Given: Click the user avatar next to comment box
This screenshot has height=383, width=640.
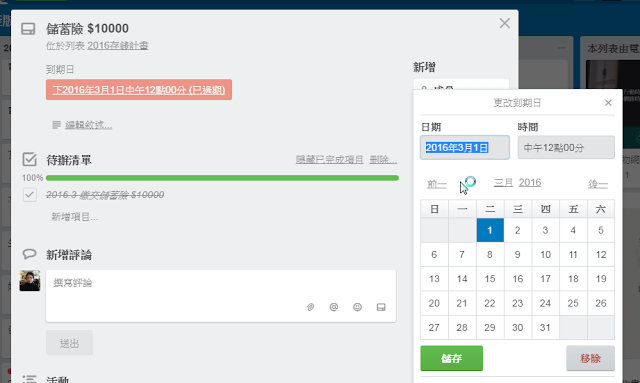Looking at the screenshot, I should point(30,280).
